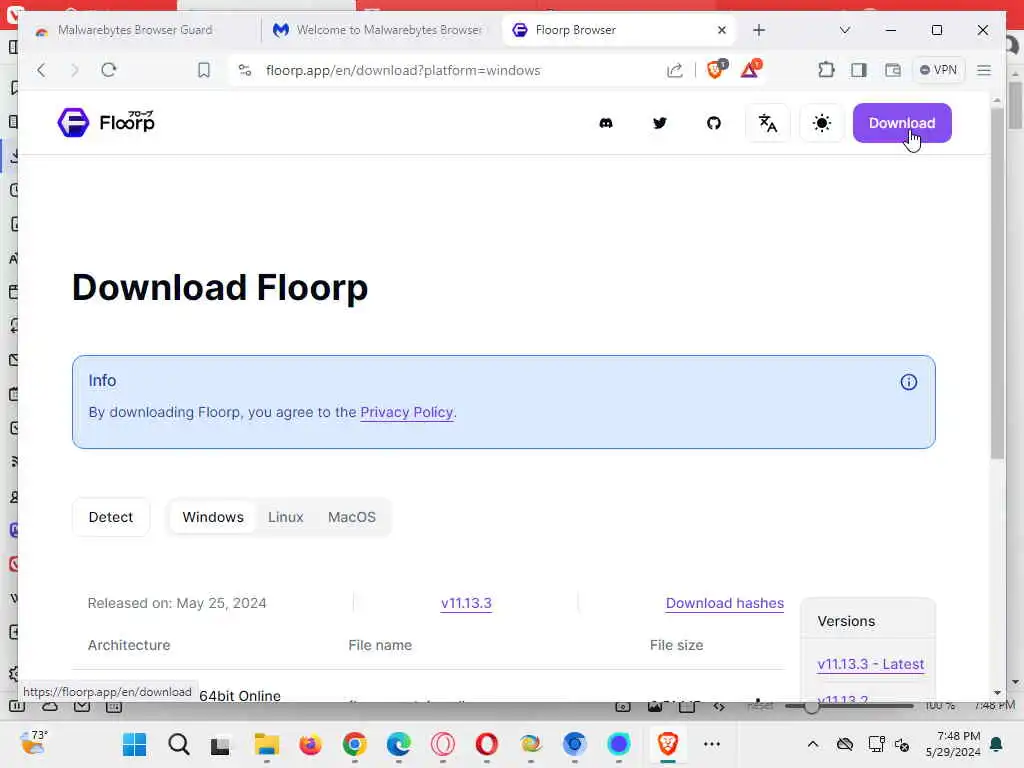
Task: Click the Detect platform button
Action: pos(111,517)
